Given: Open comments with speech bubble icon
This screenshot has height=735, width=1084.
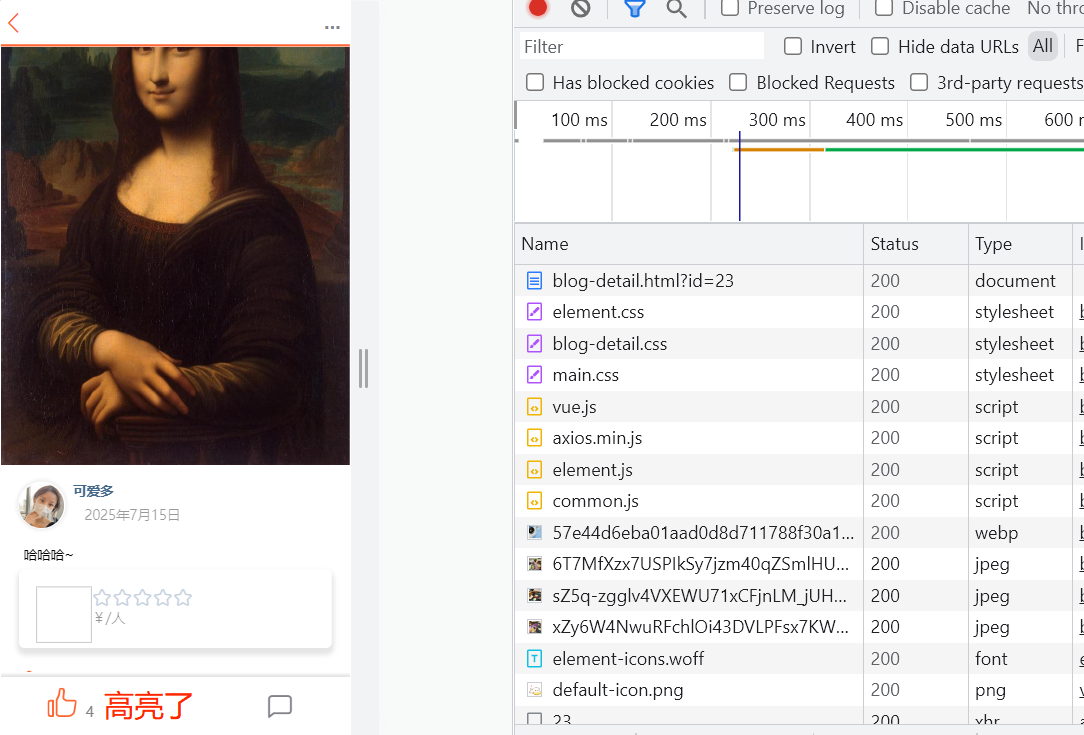Looking at the screenshot, I should click(x=280, y=706).
